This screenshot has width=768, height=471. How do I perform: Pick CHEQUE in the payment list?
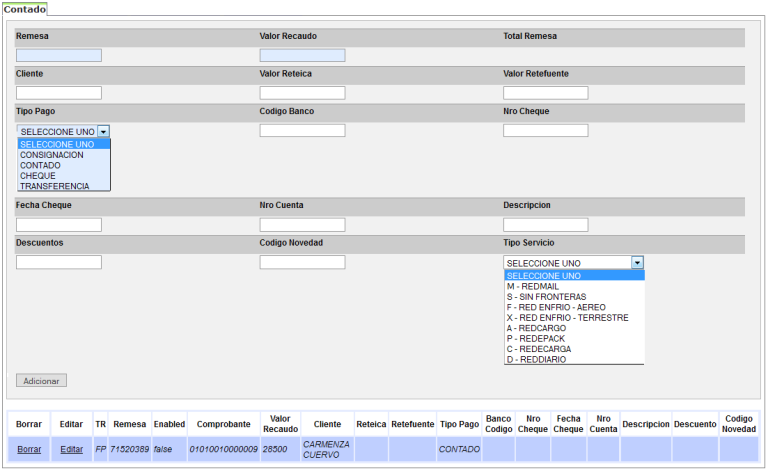click(38, 176)
